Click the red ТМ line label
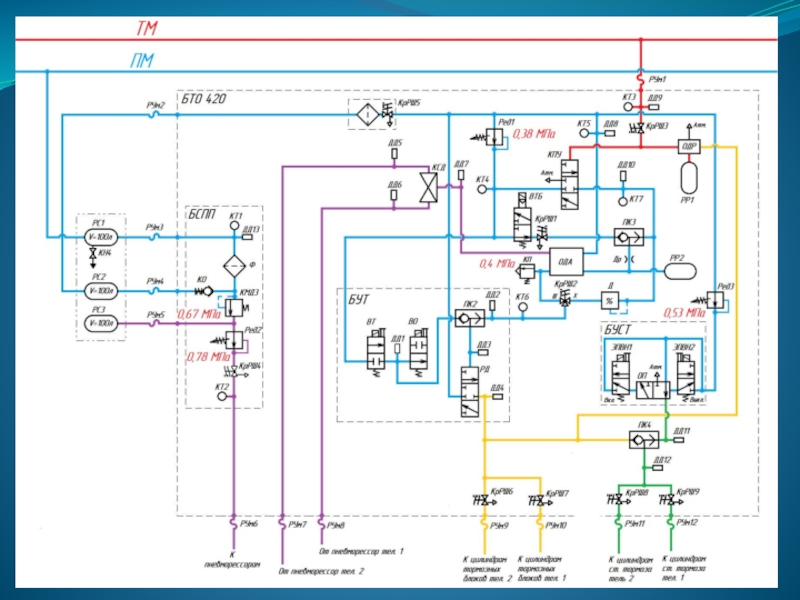This screenshot has height=600, width=800. 146,29
